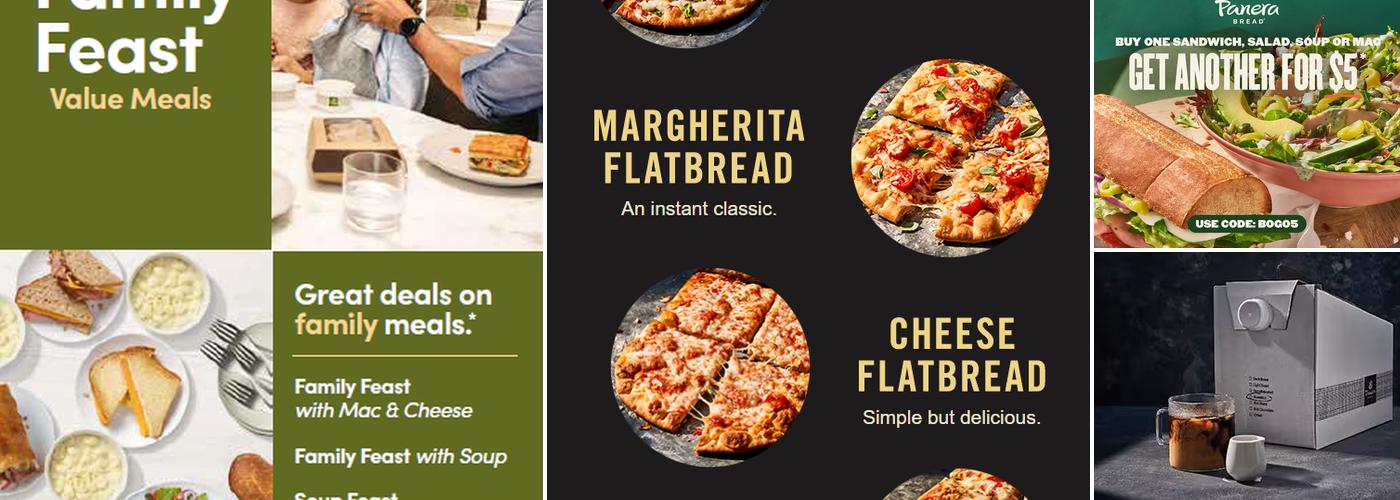Click Family Feast with Soup option
1400x500 pixels.
pyautogui.click(x=400, y=457)
